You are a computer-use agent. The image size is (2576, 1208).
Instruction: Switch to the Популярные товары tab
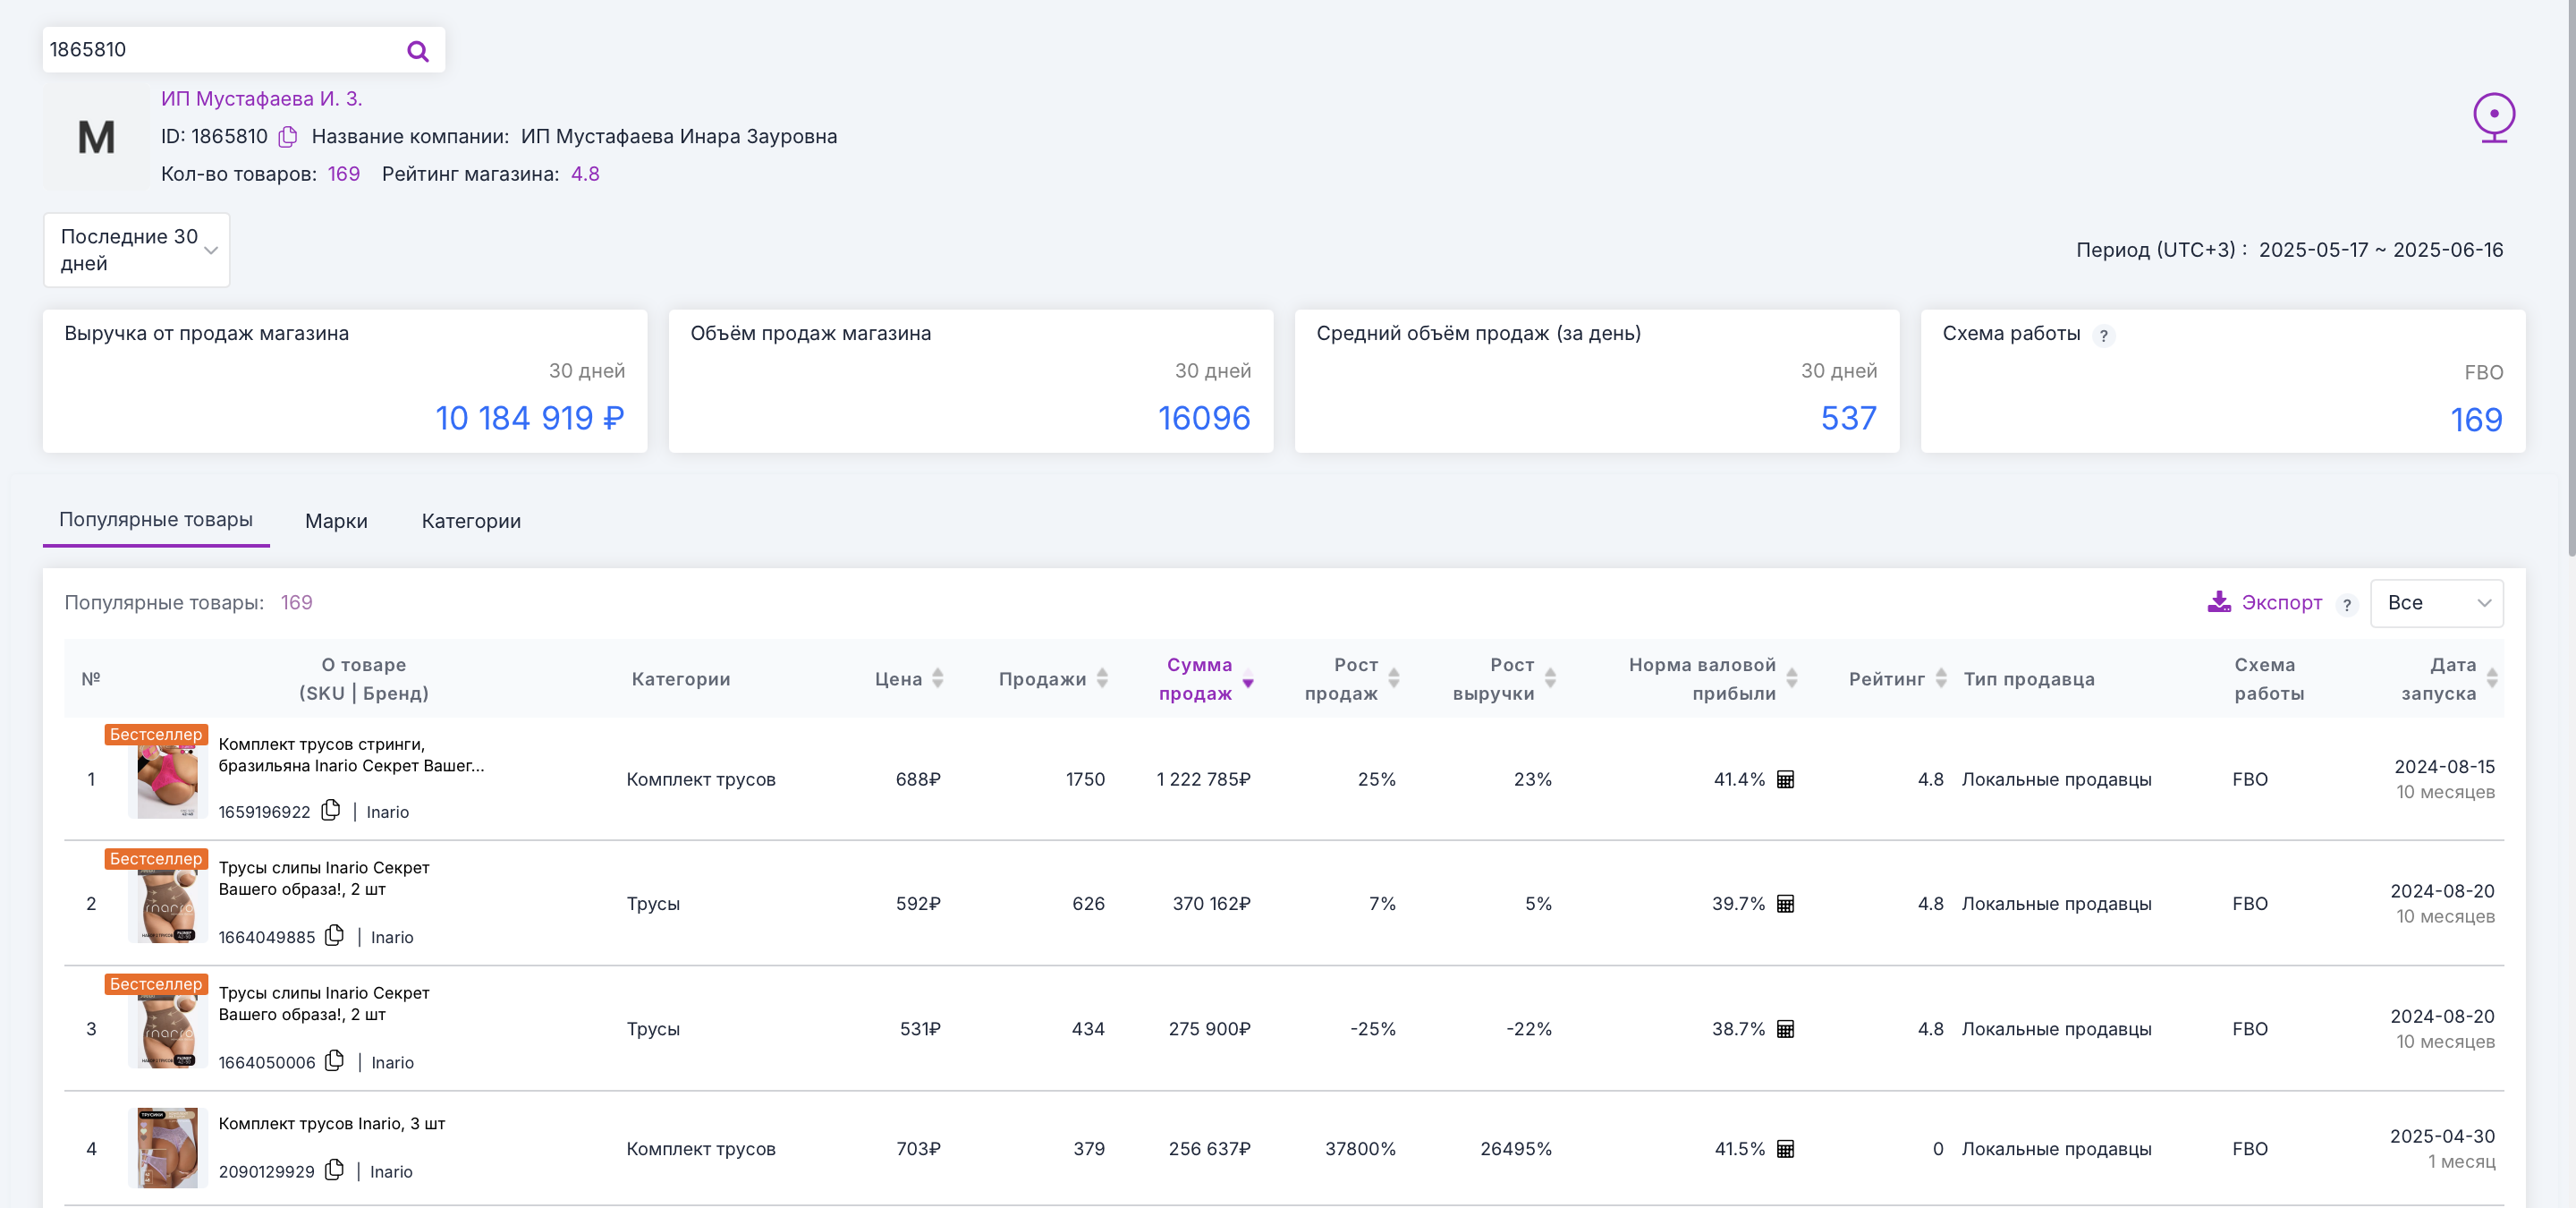156,520
